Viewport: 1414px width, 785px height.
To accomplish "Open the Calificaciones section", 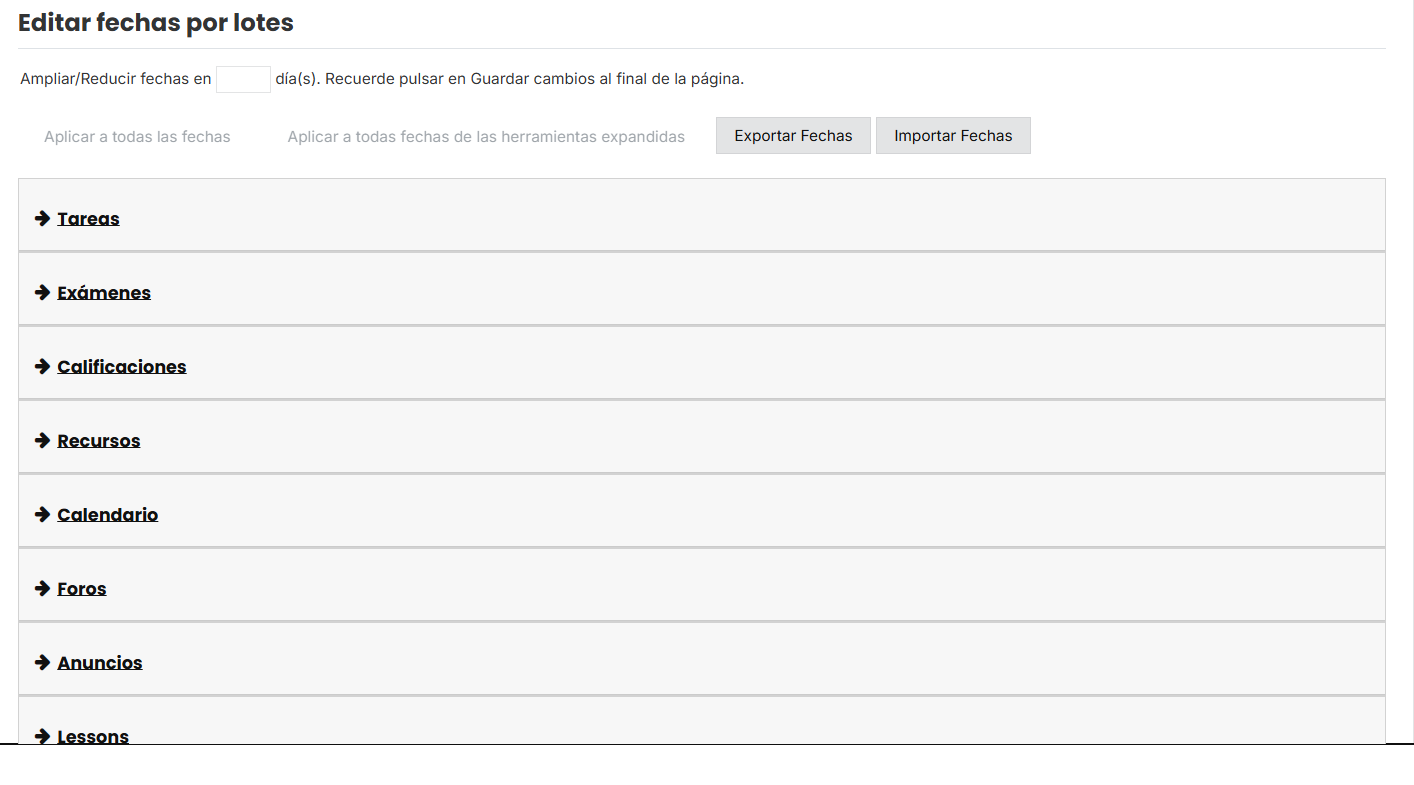I will [122, 367].
